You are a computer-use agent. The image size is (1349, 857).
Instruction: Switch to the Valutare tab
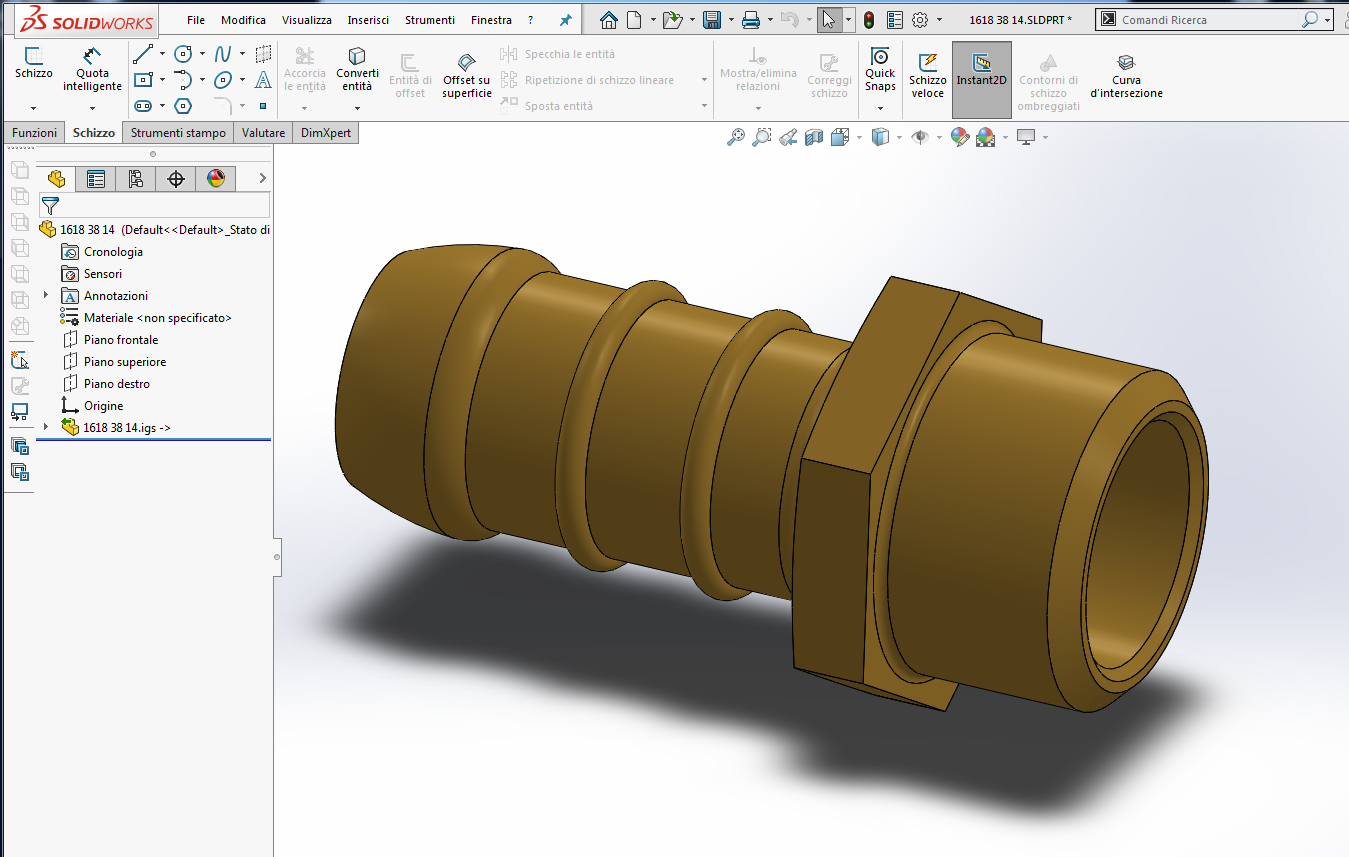coord(264,133)
